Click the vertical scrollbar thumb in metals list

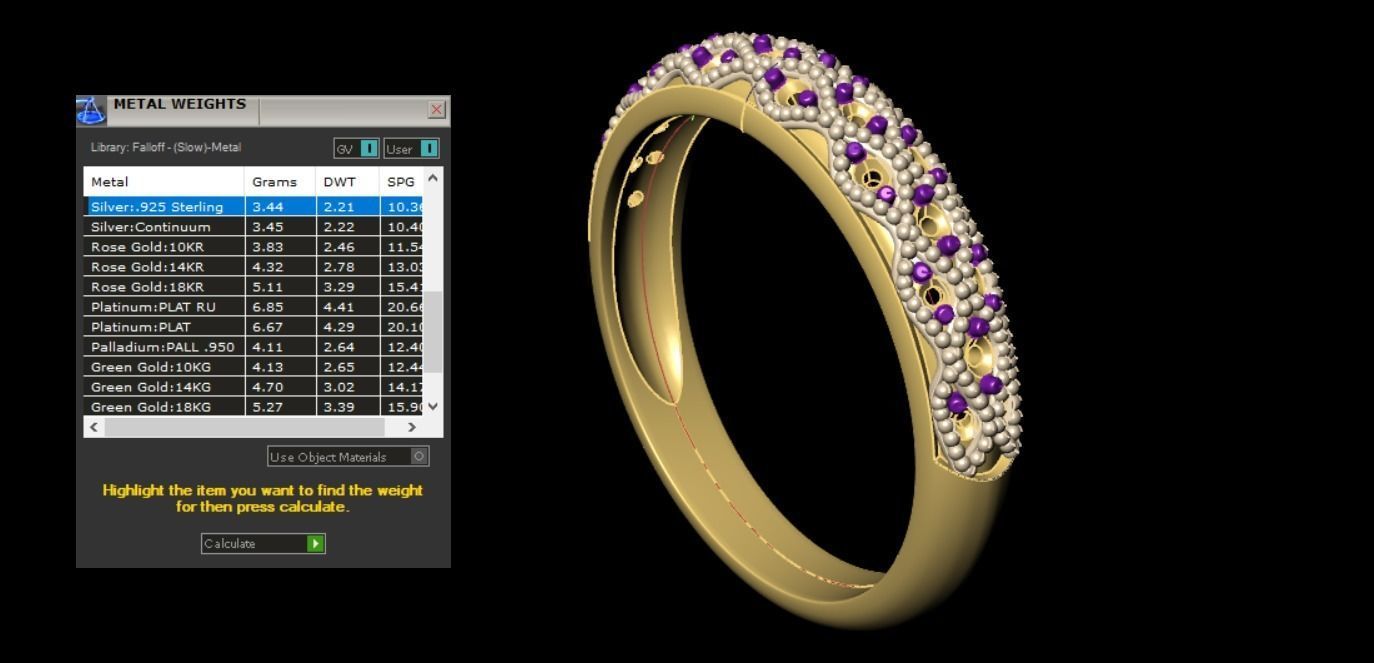(433, 331)
